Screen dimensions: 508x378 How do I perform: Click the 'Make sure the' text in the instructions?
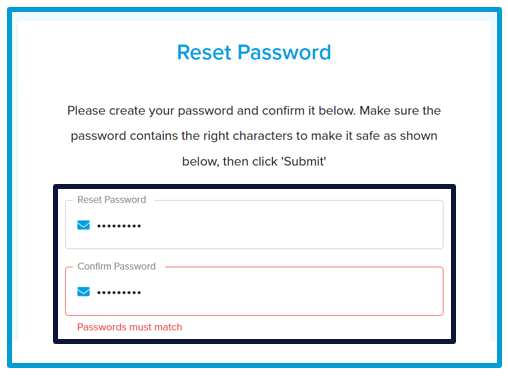(400, 111)
